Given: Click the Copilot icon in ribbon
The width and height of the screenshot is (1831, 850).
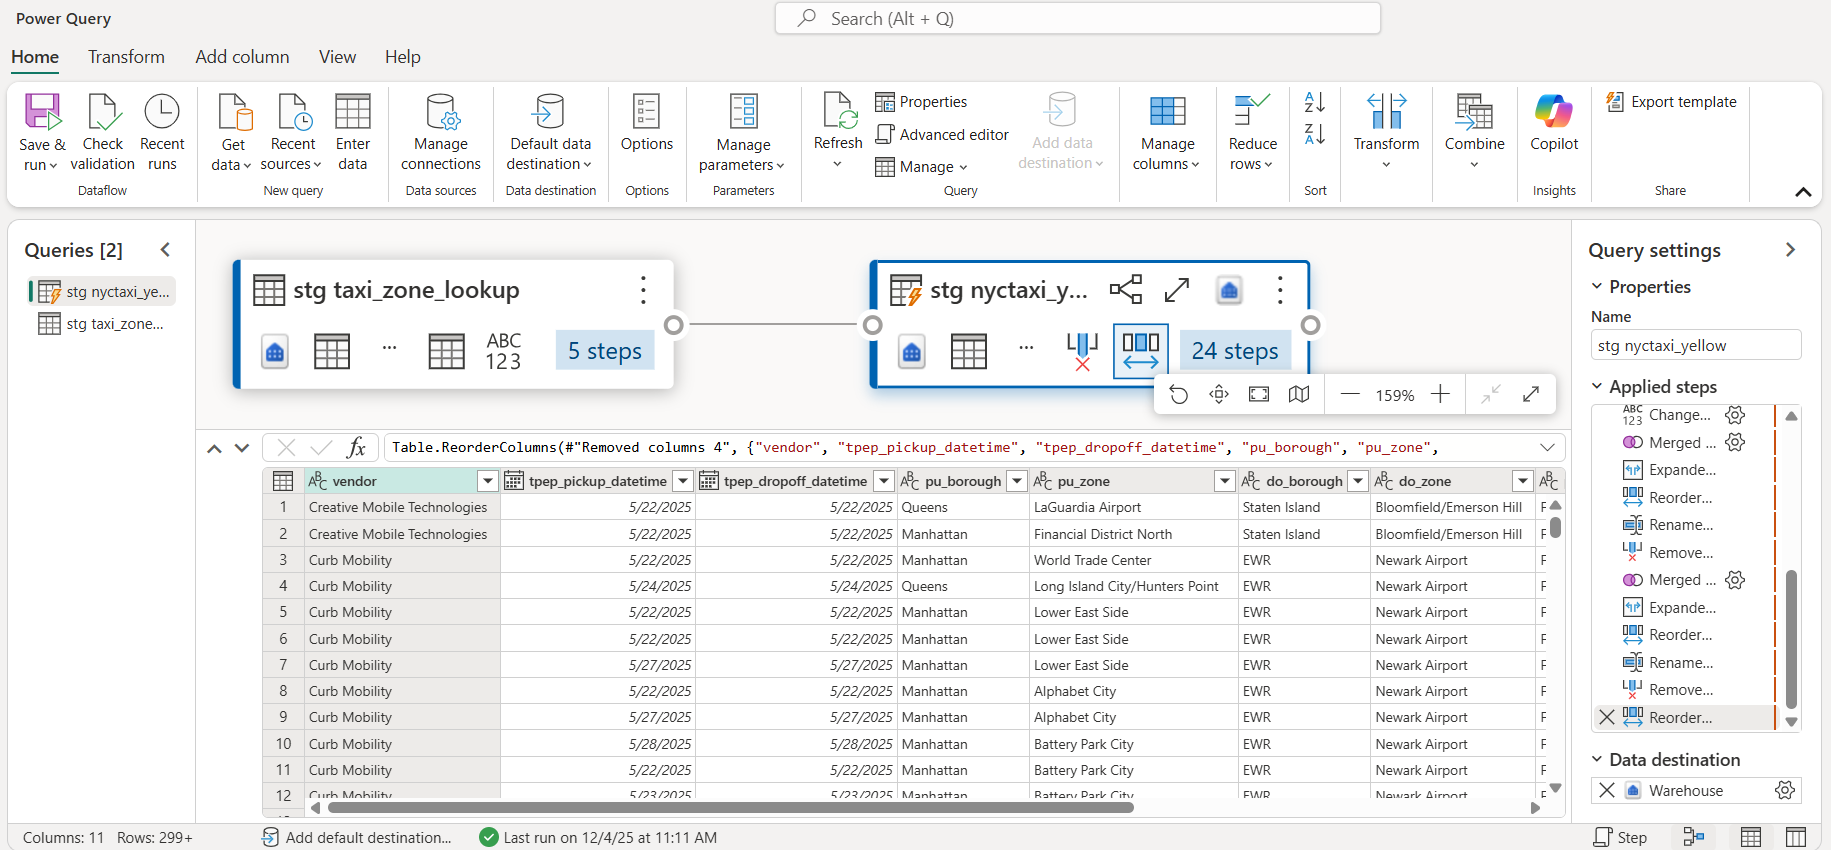Looking at the screenshot, I should point(1553,112).
